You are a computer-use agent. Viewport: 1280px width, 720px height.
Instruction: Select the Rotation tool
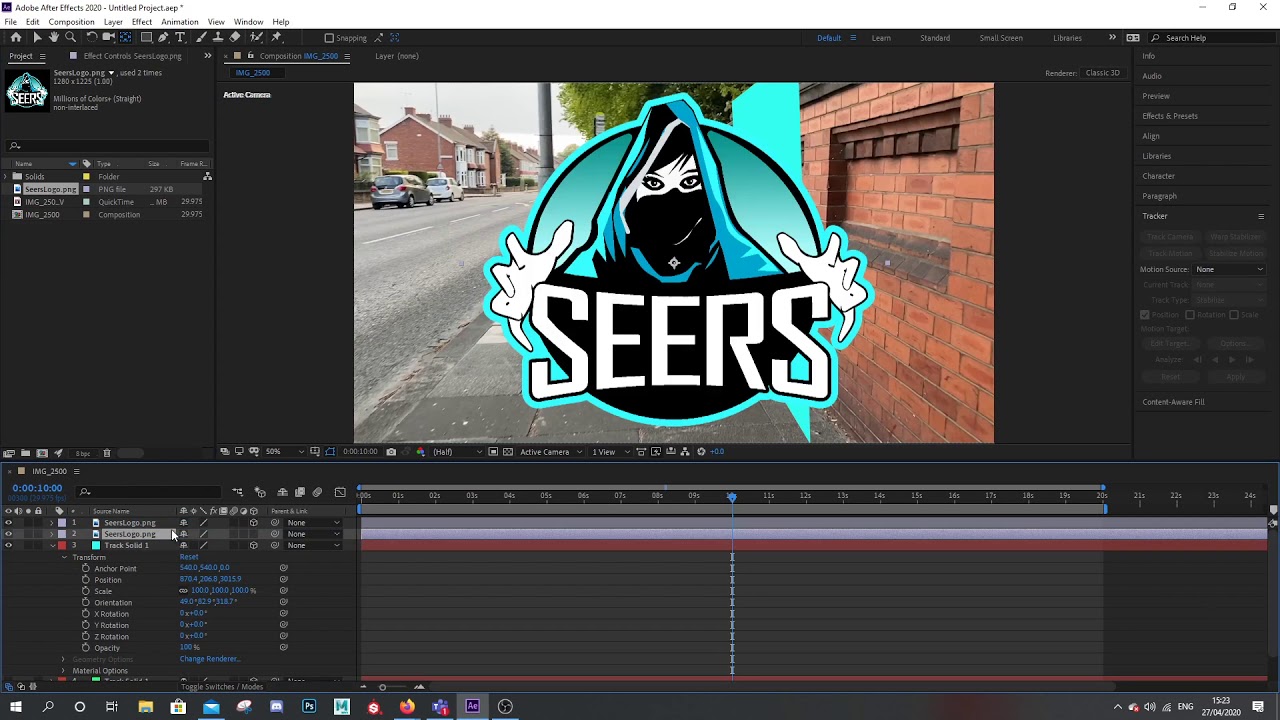[x=92, y=37]
